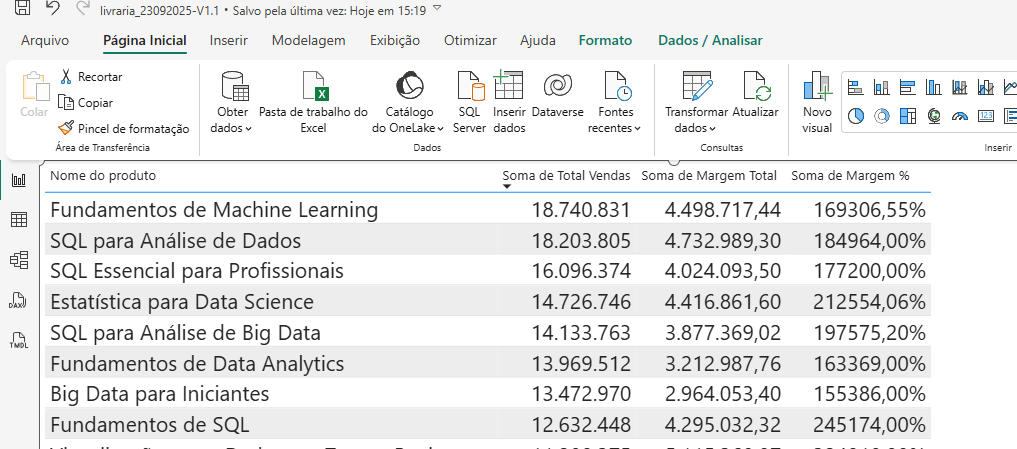Insert line and clustered column chart
This screenshot has height=449, width=1017.
986,87
